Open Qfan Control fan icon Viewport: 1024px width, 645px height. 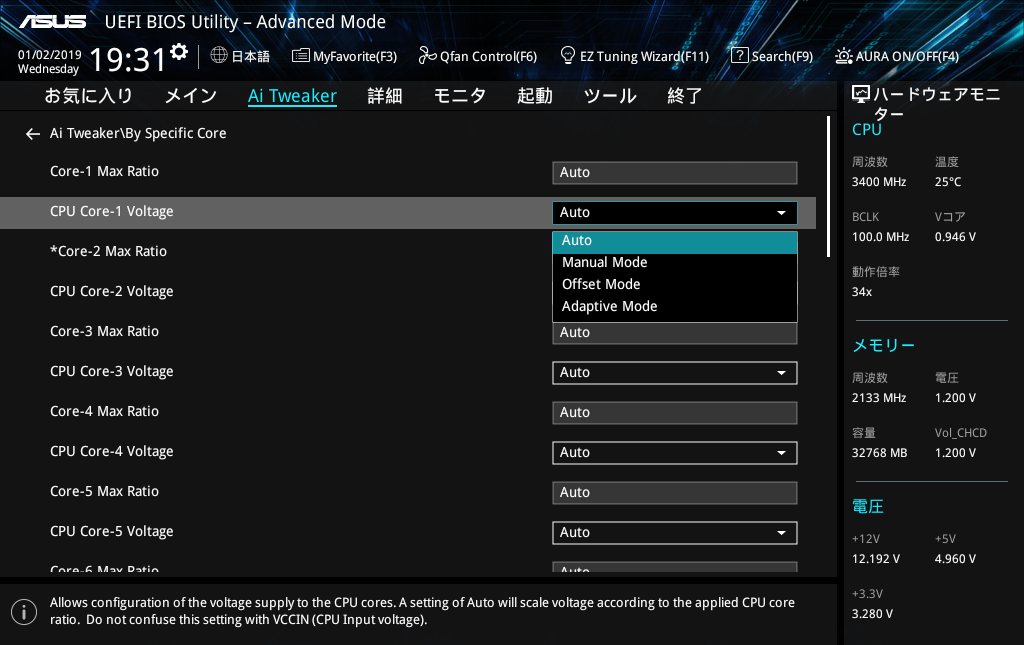pos(428,56)
